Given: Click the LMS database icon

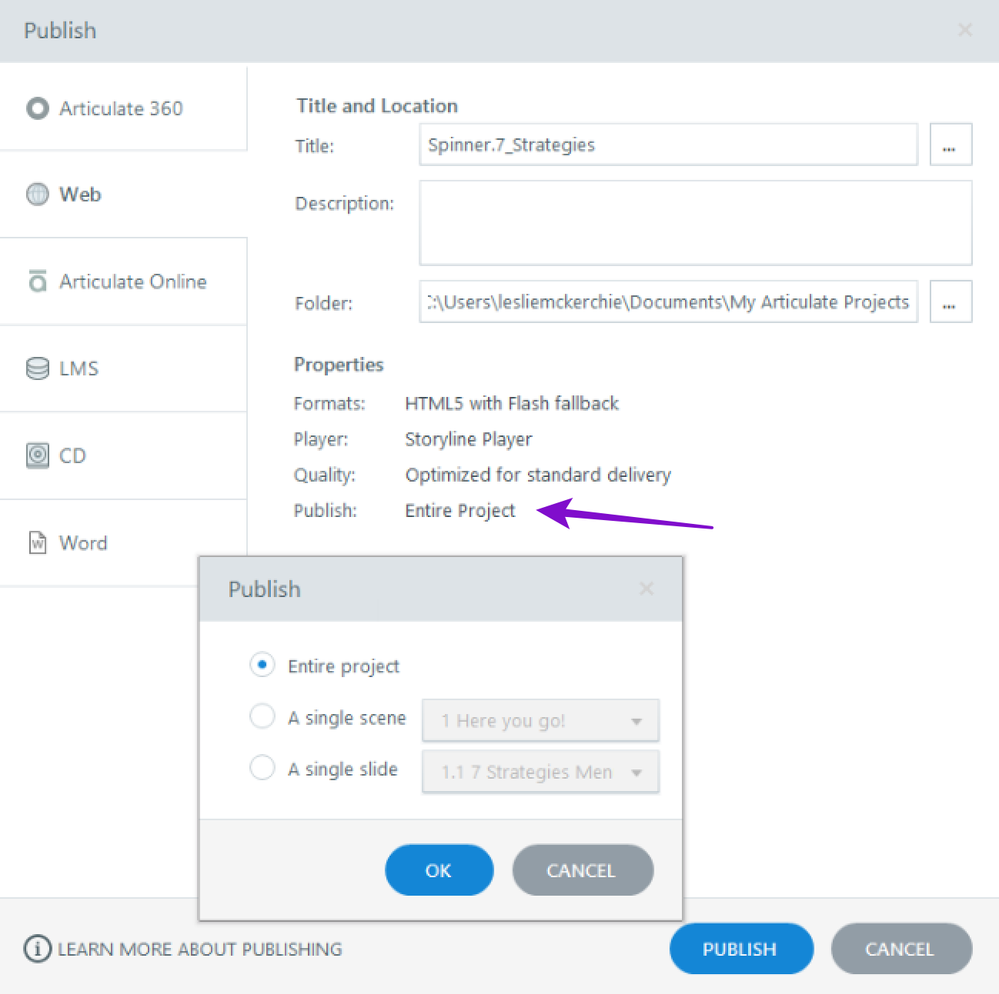Looking at the screenshot, I should click(38, 369).
